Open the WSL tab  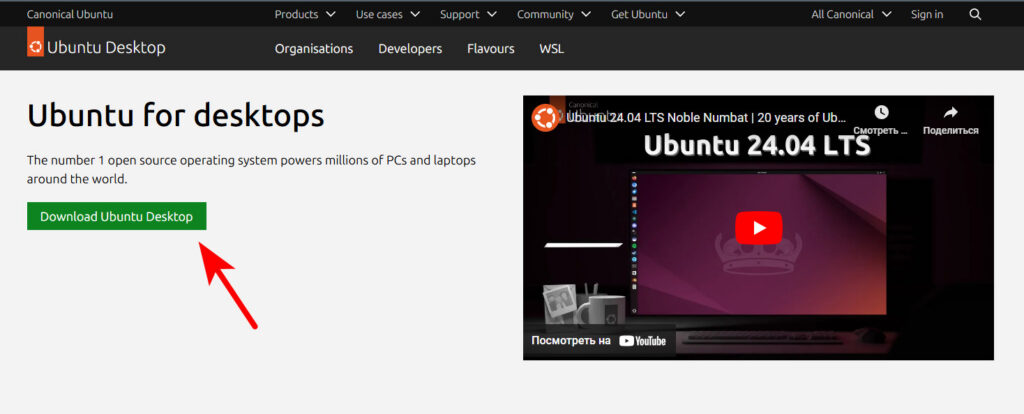[551, 49]
